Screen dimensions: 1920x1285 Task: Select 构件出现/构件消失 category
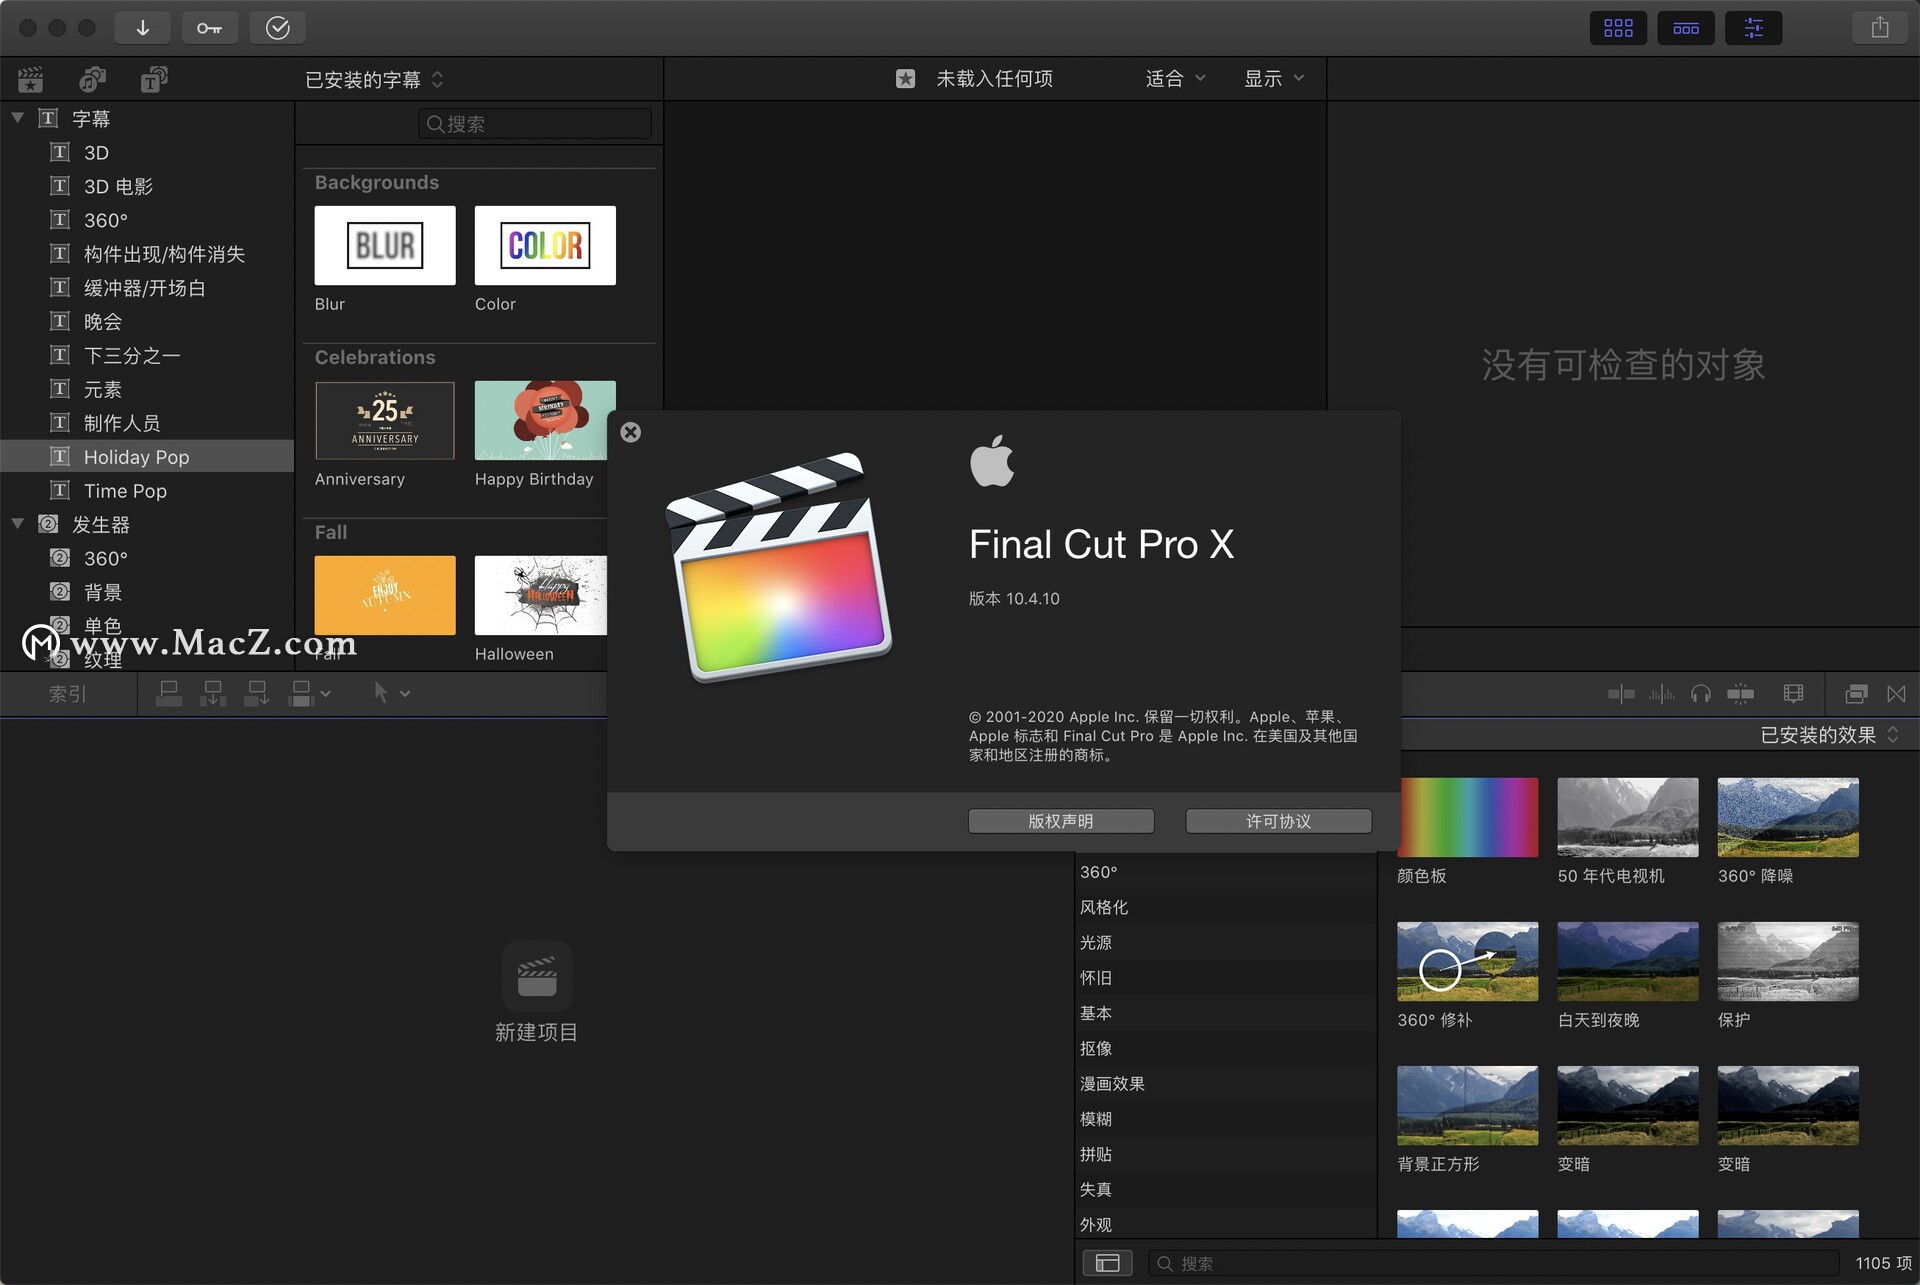(x=147, y=254)
